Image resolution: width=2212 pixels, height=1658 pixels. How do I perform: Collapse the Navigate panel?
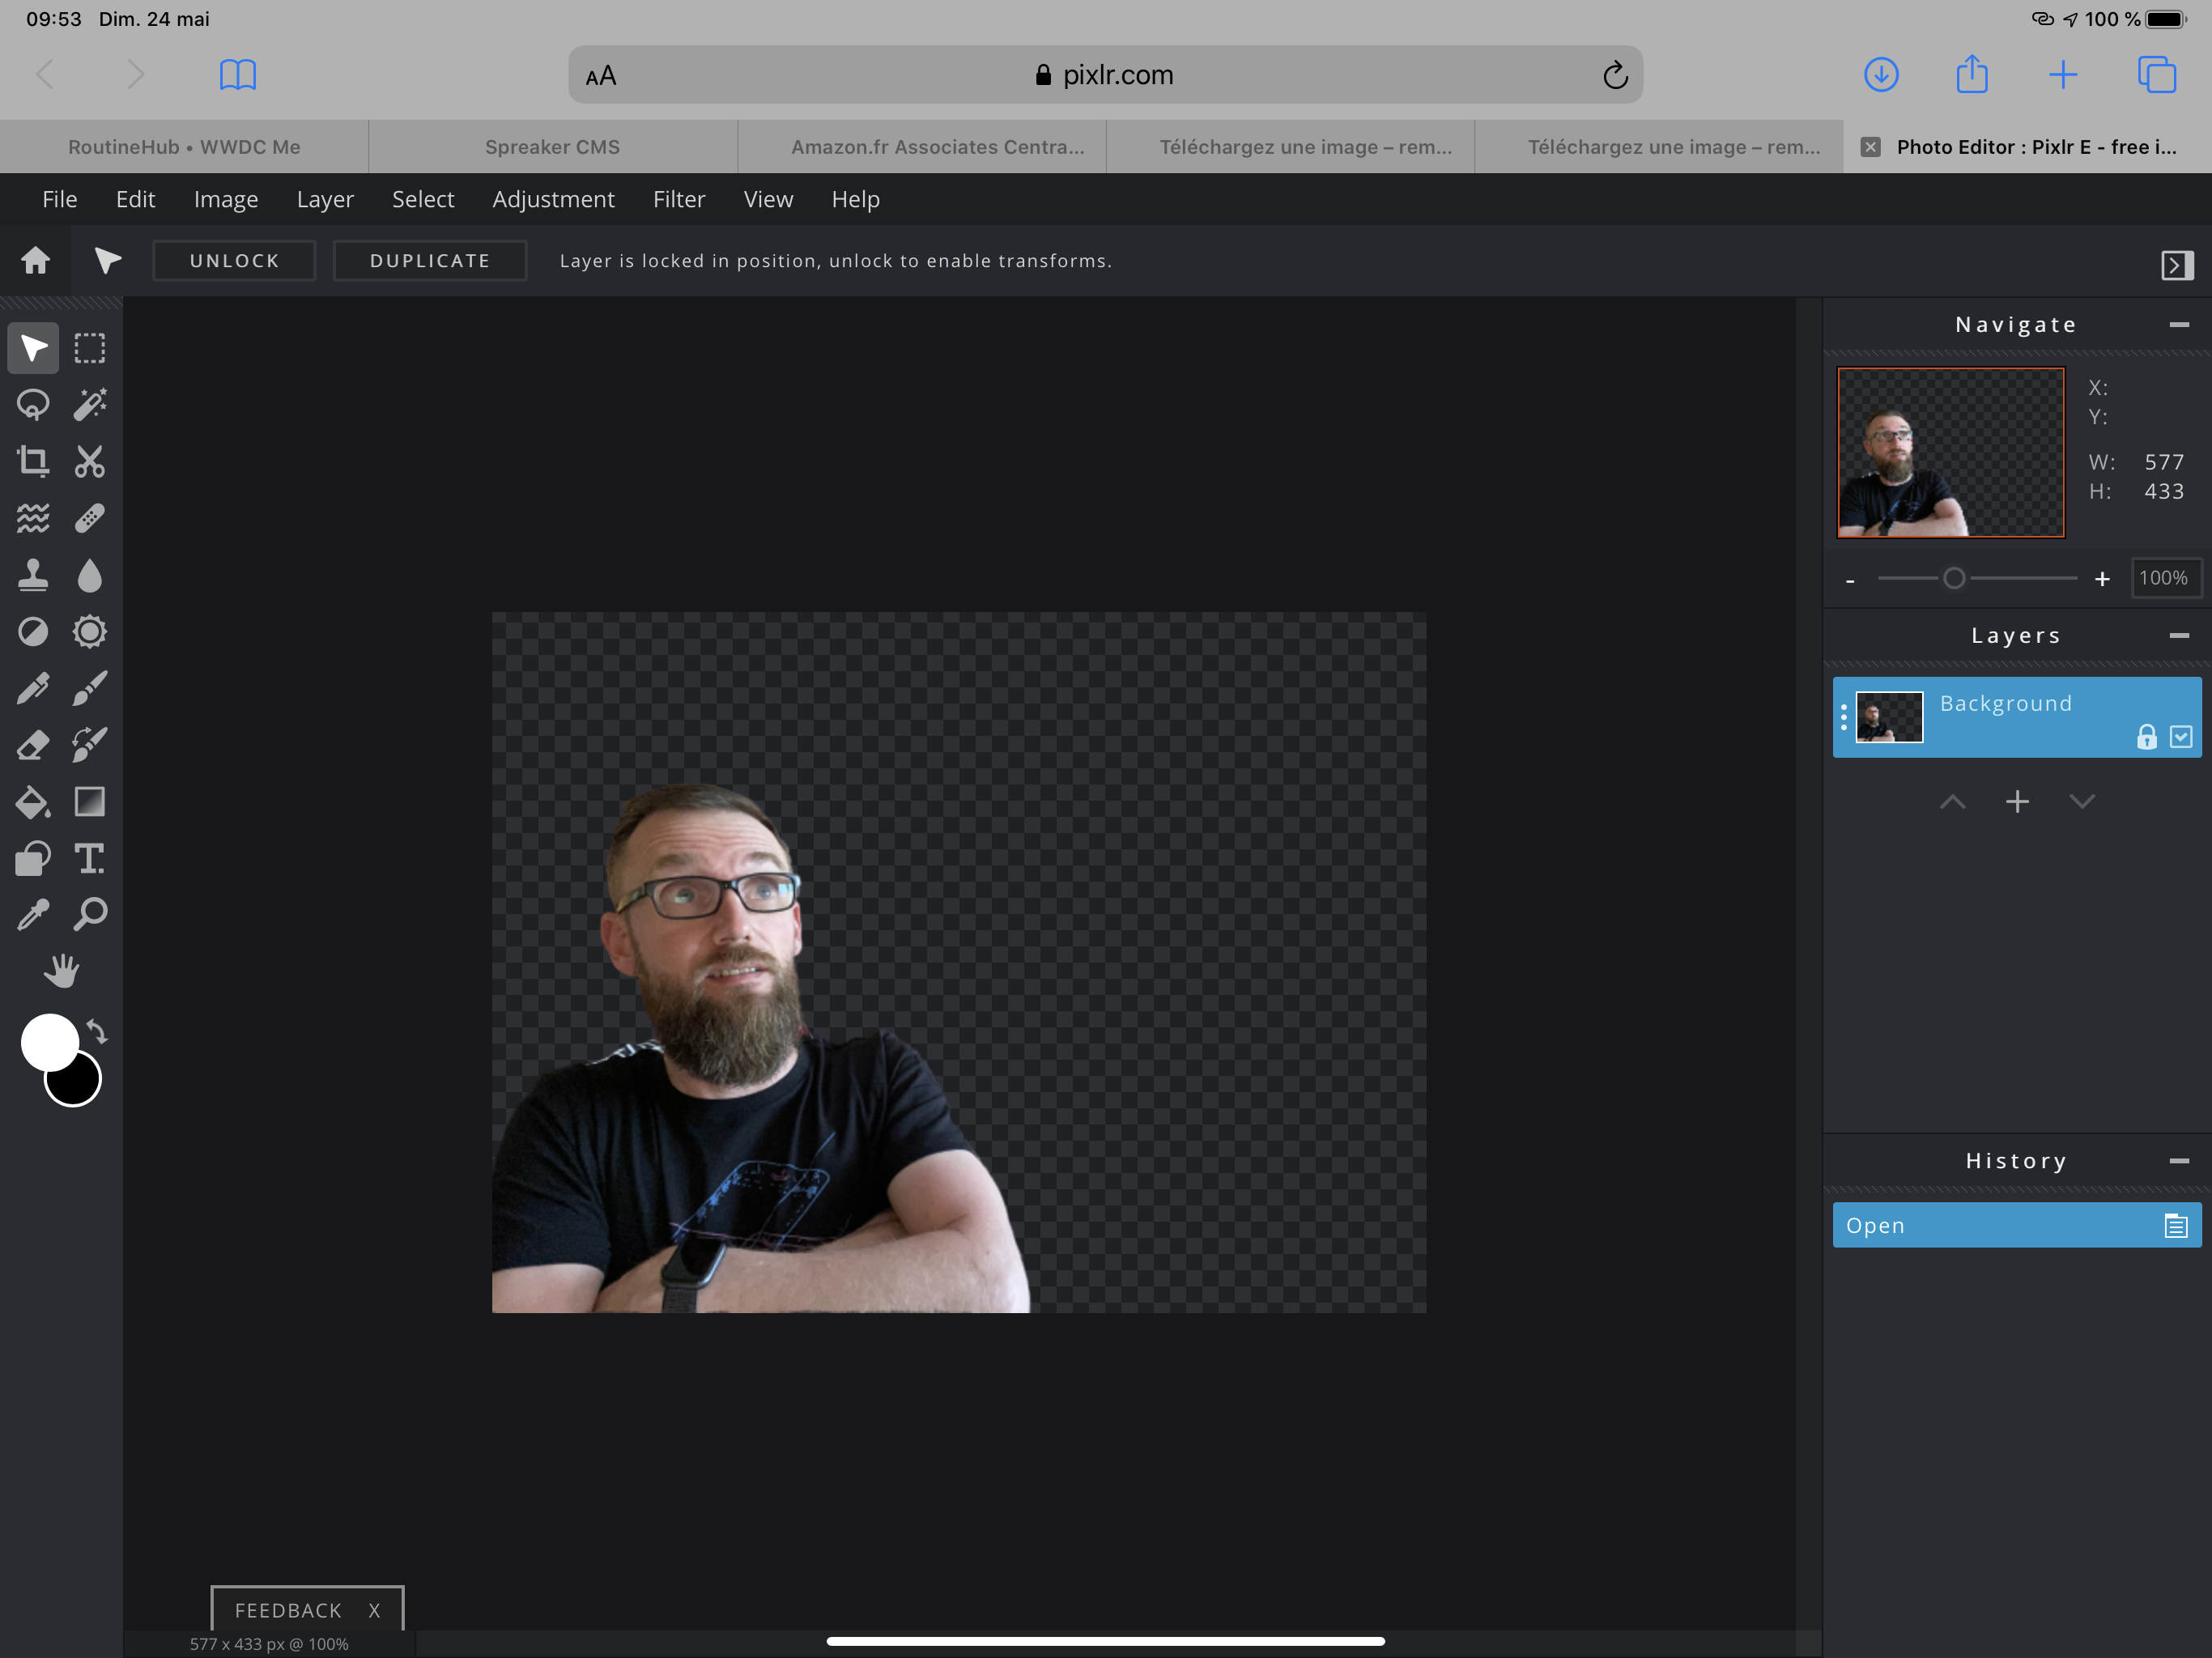point(2179,325)
